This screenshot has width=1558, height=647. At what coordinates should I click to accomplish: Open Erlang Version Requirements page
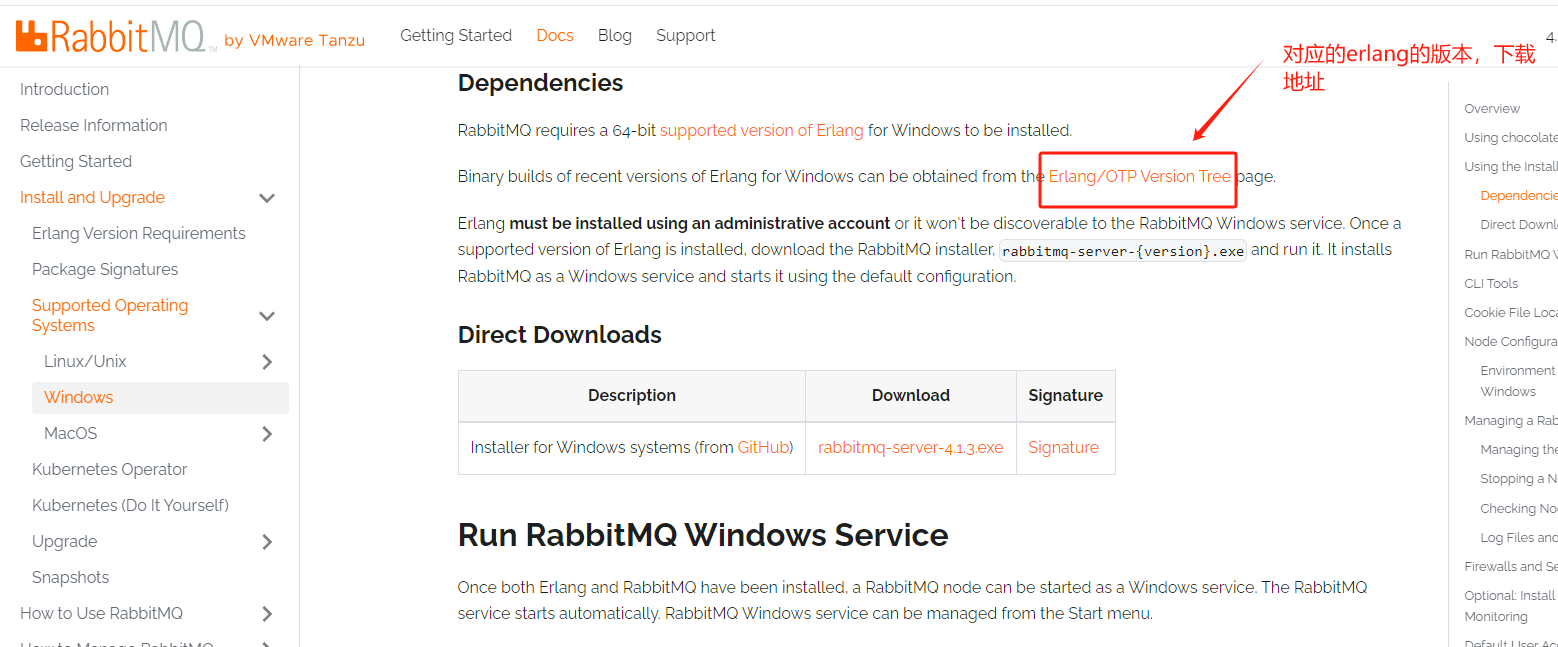click(x=138, y=234)
